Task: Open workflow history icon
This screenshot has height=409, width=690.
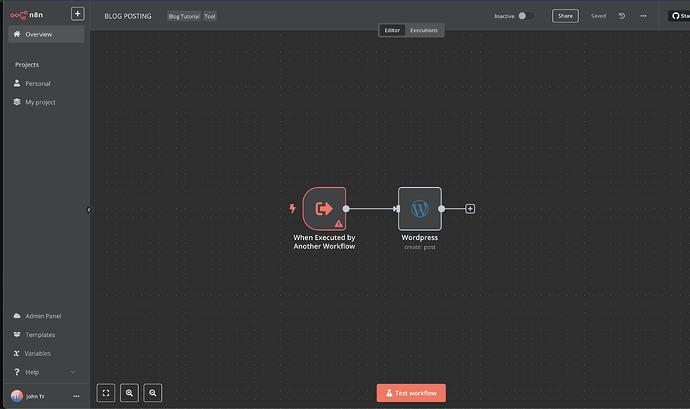Action: point(622,16)
